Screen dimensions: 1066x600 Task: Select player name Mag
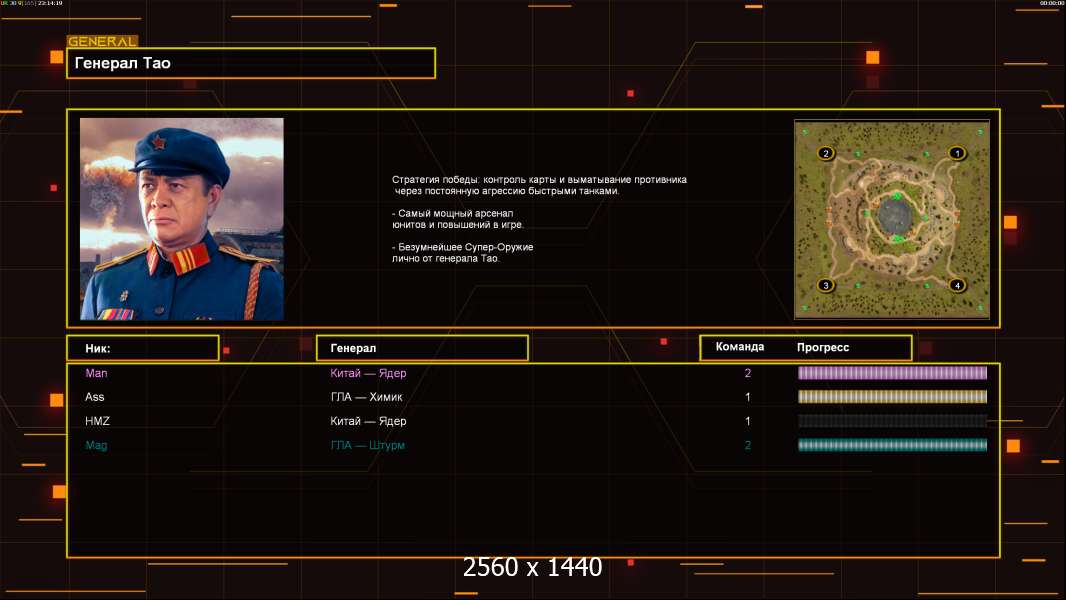coord(96,445)
